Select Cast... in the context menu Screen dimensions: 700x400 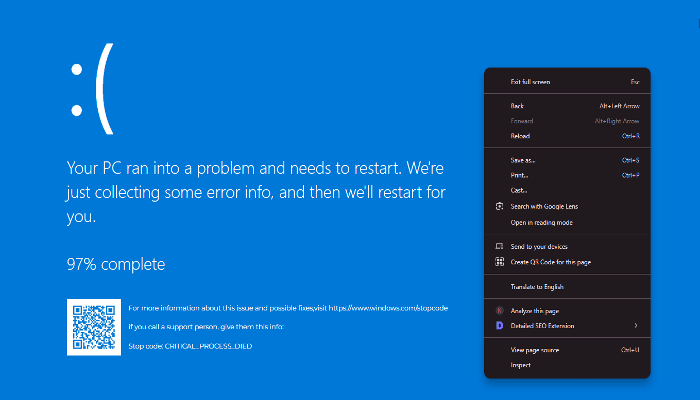click(567, 190)
